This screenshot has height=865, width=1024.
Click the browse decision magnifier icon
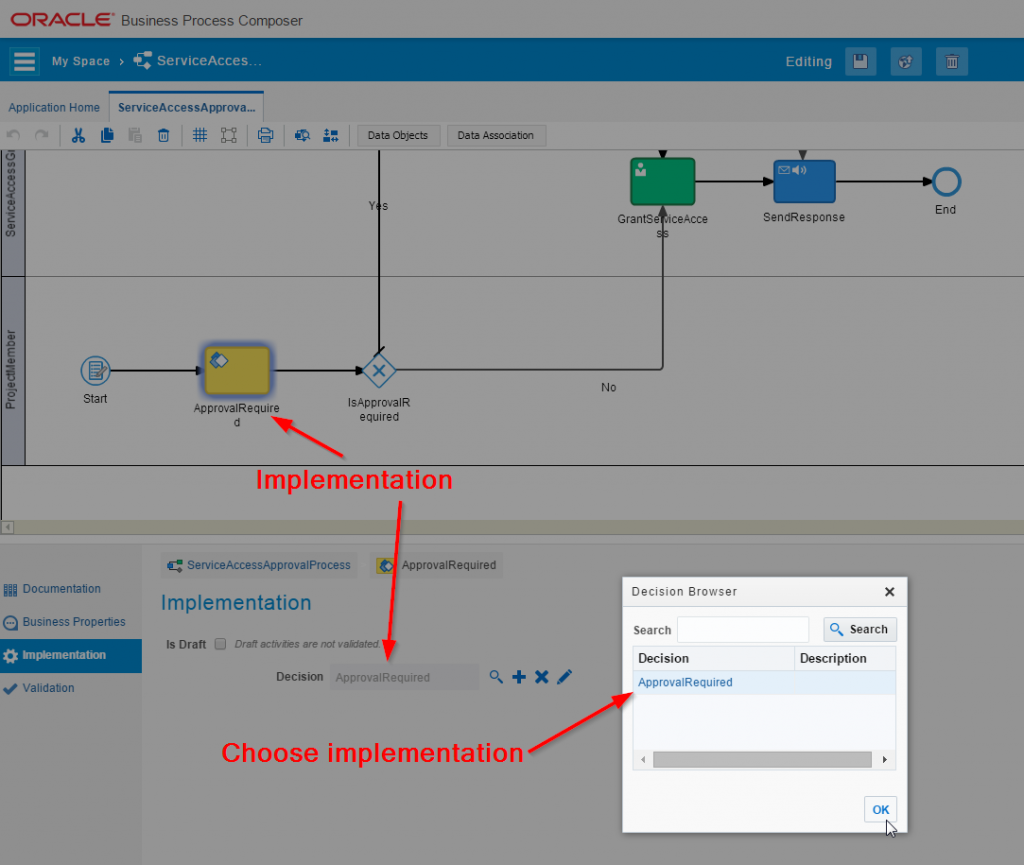point(496,677)
